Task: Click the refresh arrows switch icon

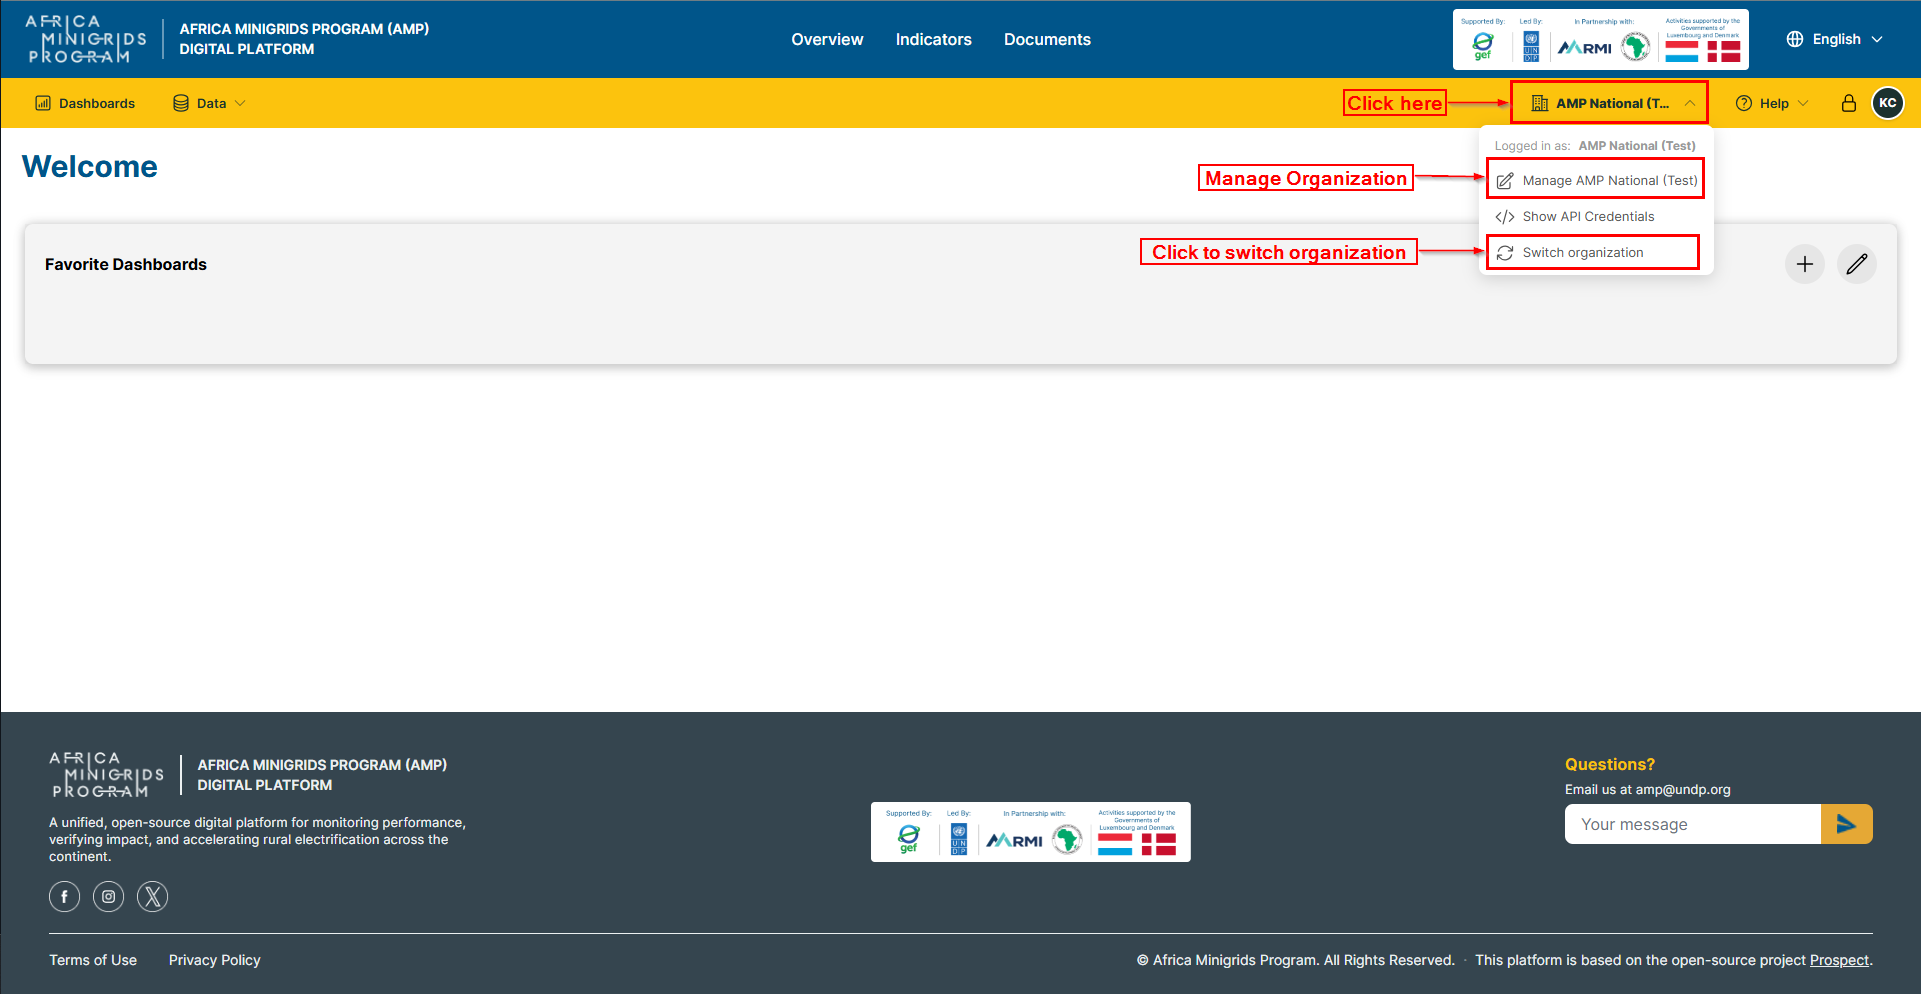Action: click(1505, 253)
